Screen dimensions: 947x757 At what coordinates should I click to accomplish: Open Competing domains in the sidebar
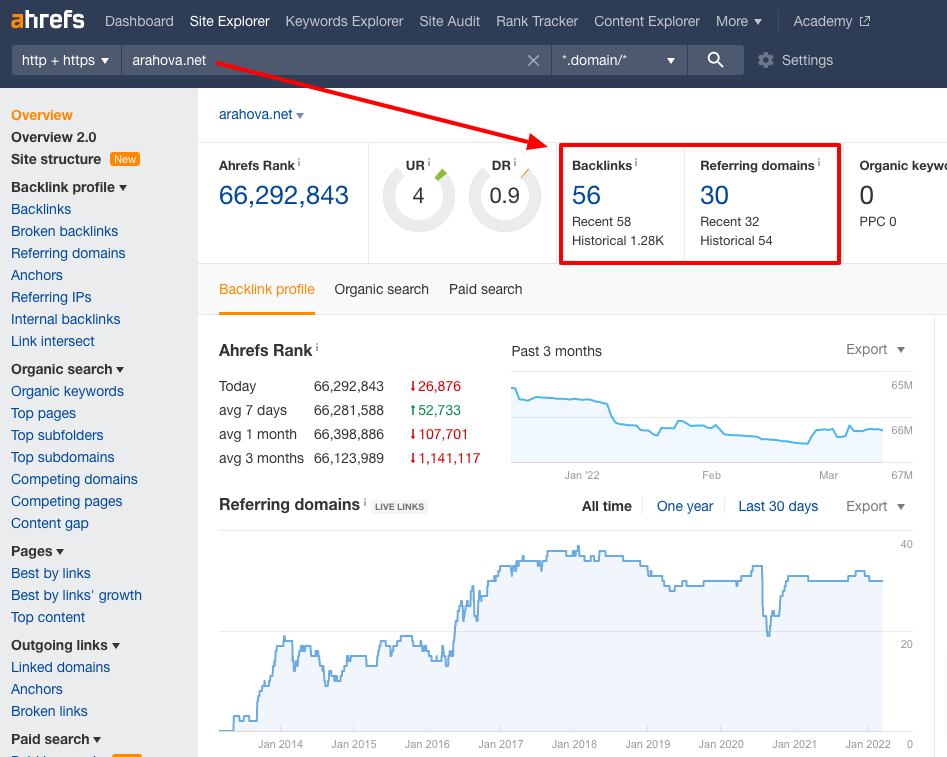74,479
